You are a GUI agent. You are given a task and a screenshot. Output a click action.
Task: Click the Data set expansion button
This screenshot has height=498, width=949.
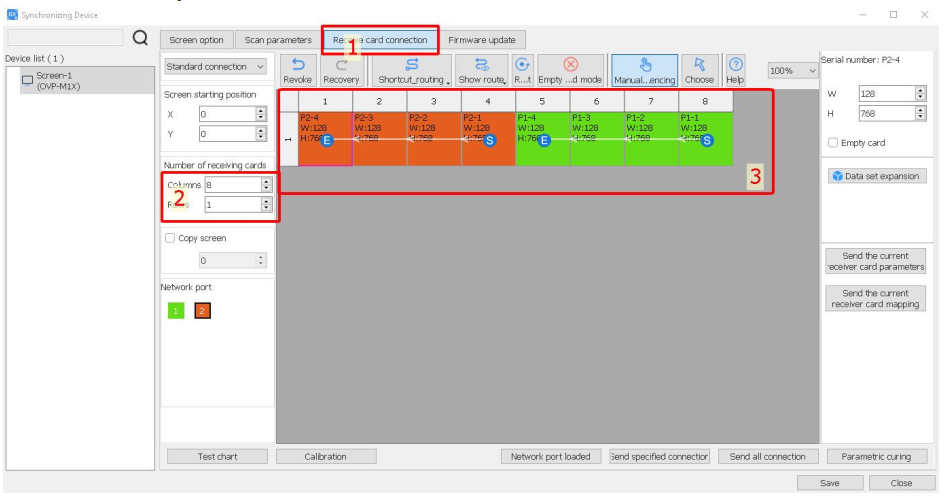pyautogui.click(x=876, y=176)
